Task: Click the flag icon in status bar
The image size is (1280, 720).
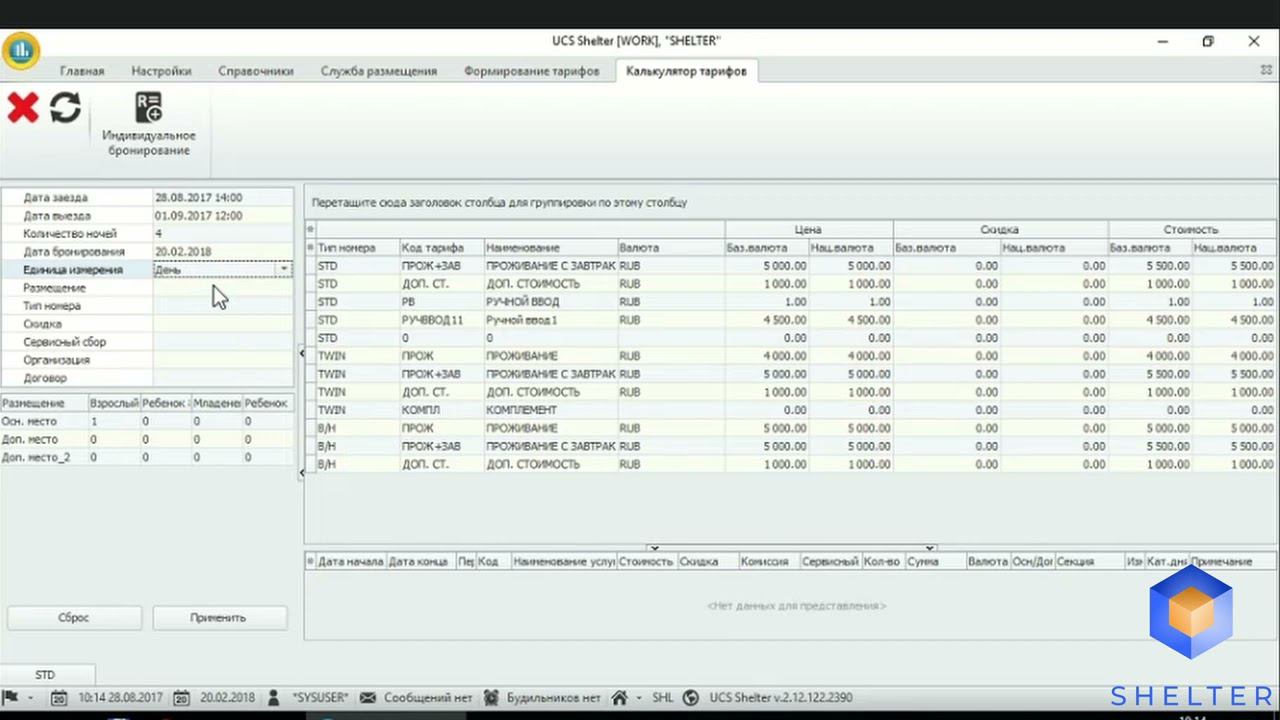Action: coord(11,697)
